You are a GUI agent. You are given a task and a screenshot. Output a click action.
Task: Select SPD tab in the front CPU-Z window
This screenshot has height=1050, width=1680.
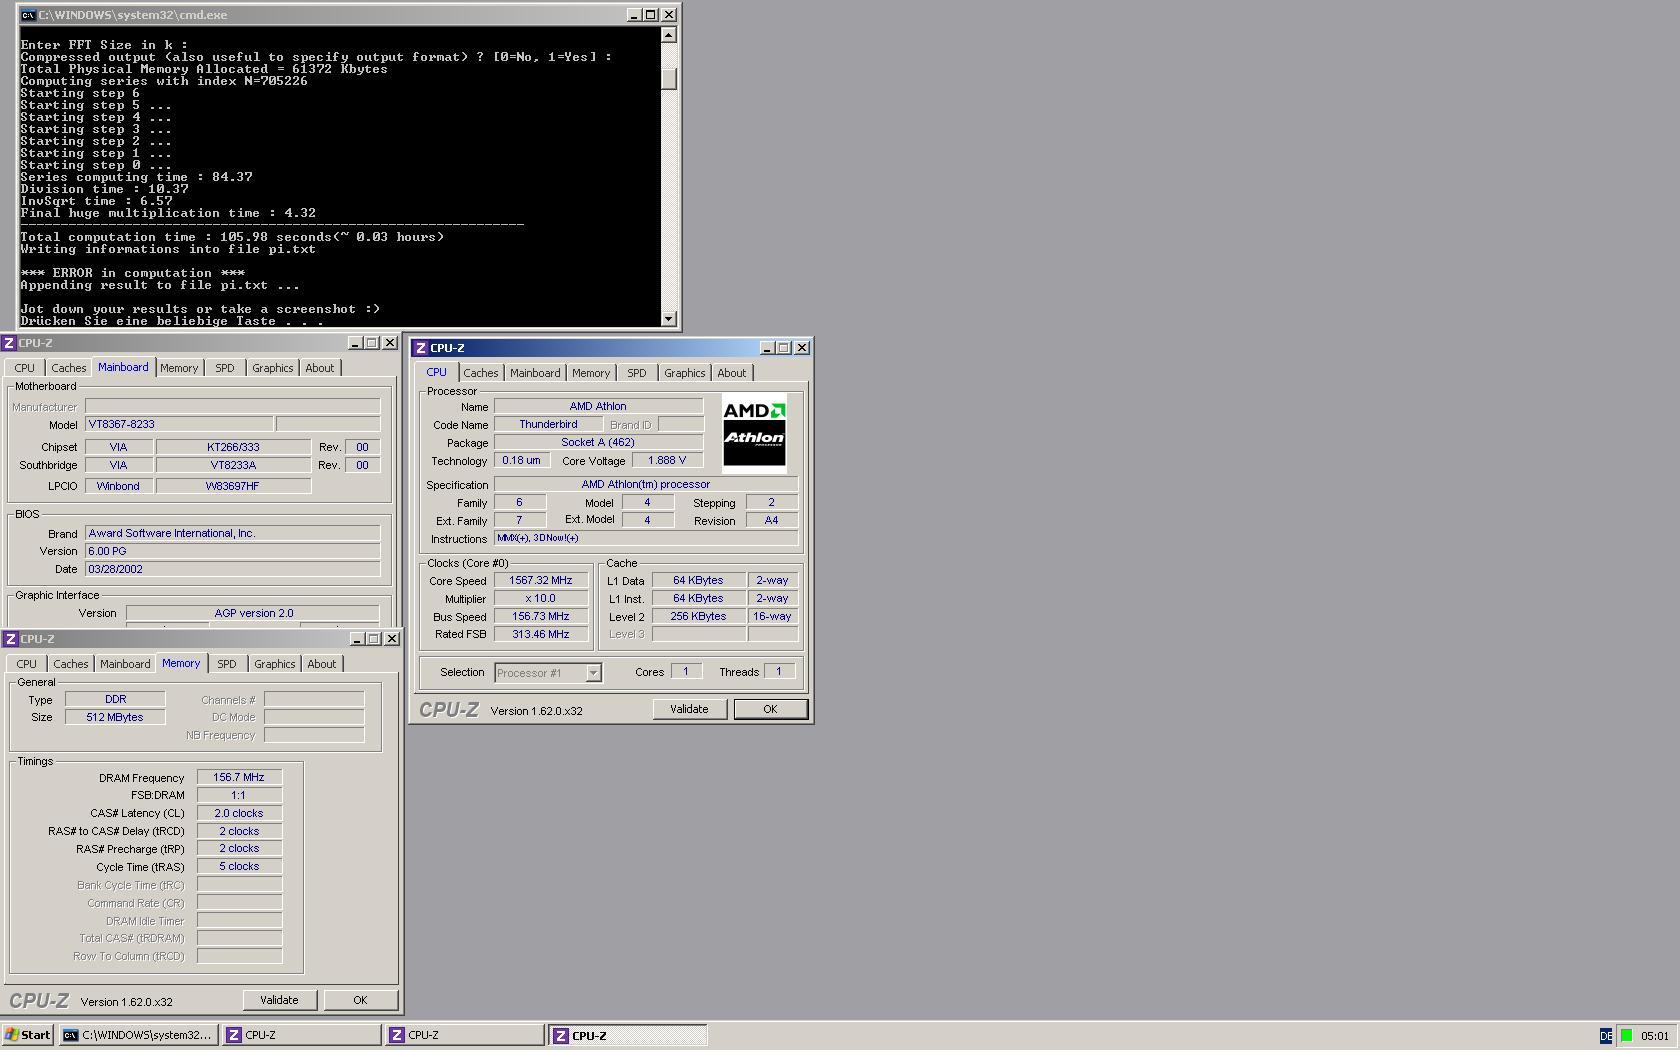click(x=637, y=373)
